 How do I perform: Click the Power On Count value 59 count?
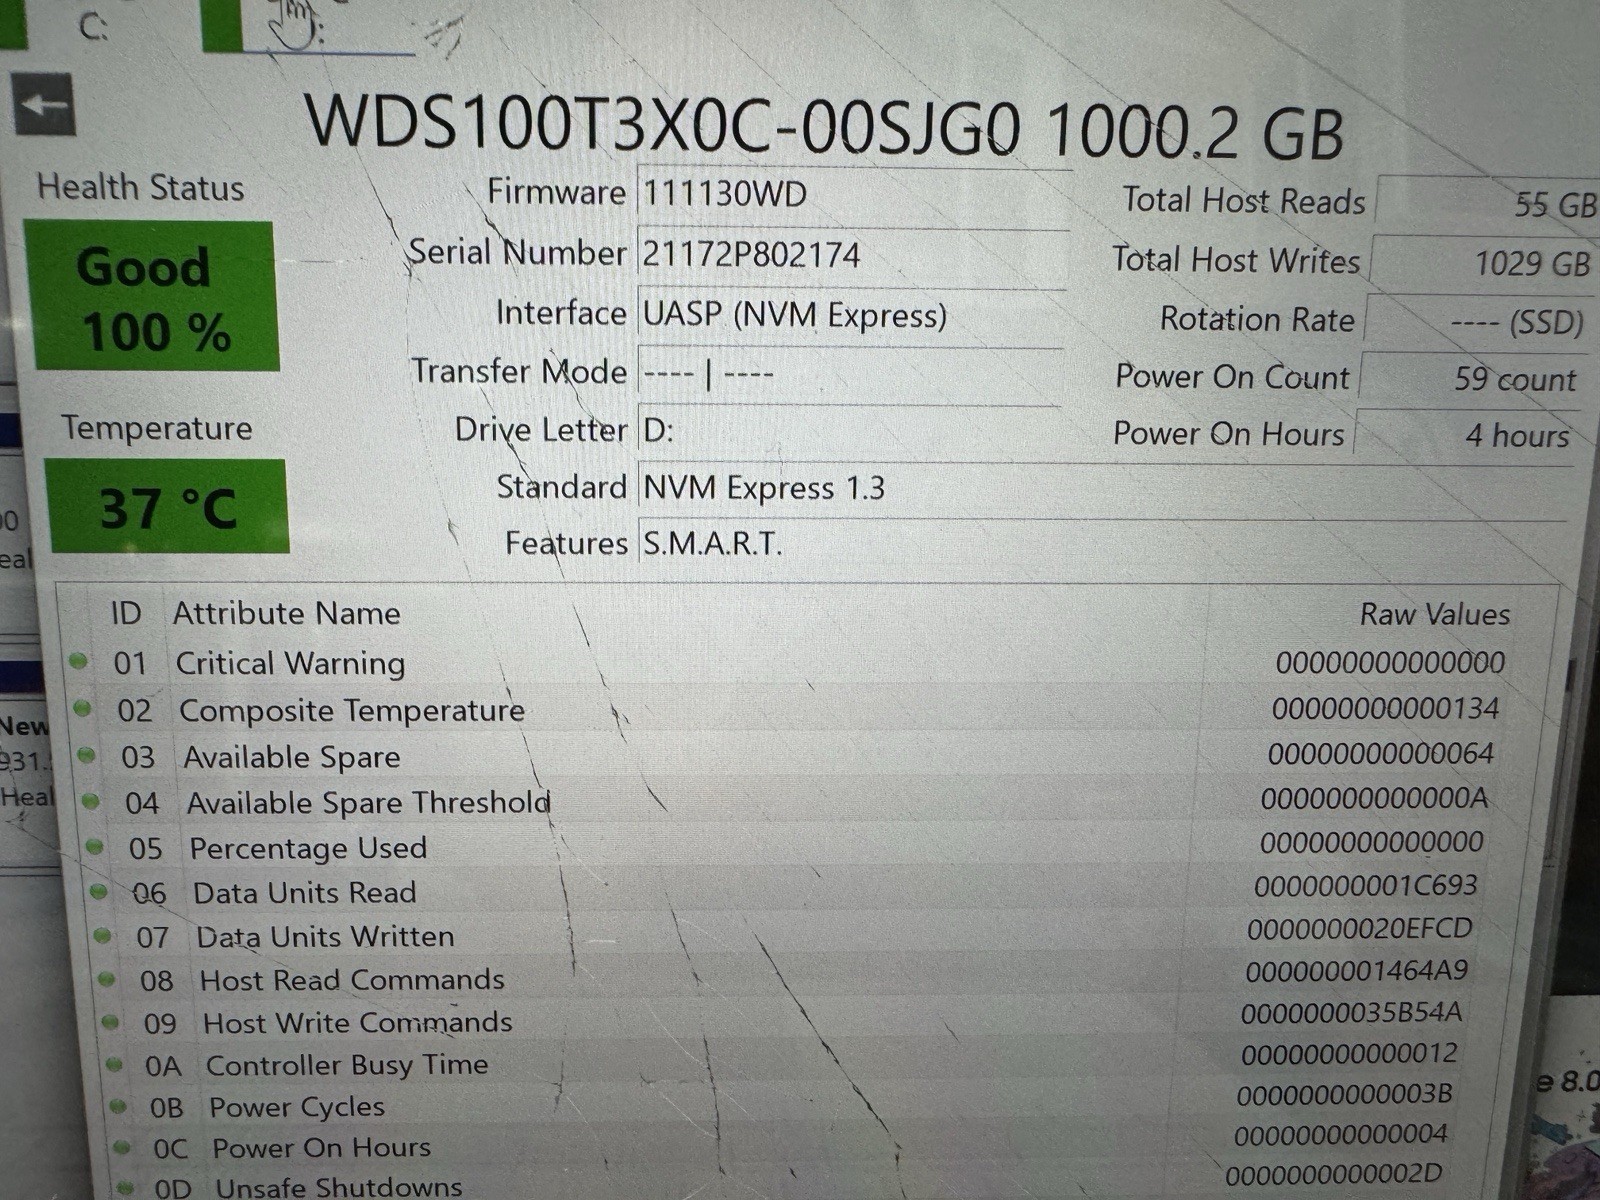1472,379
